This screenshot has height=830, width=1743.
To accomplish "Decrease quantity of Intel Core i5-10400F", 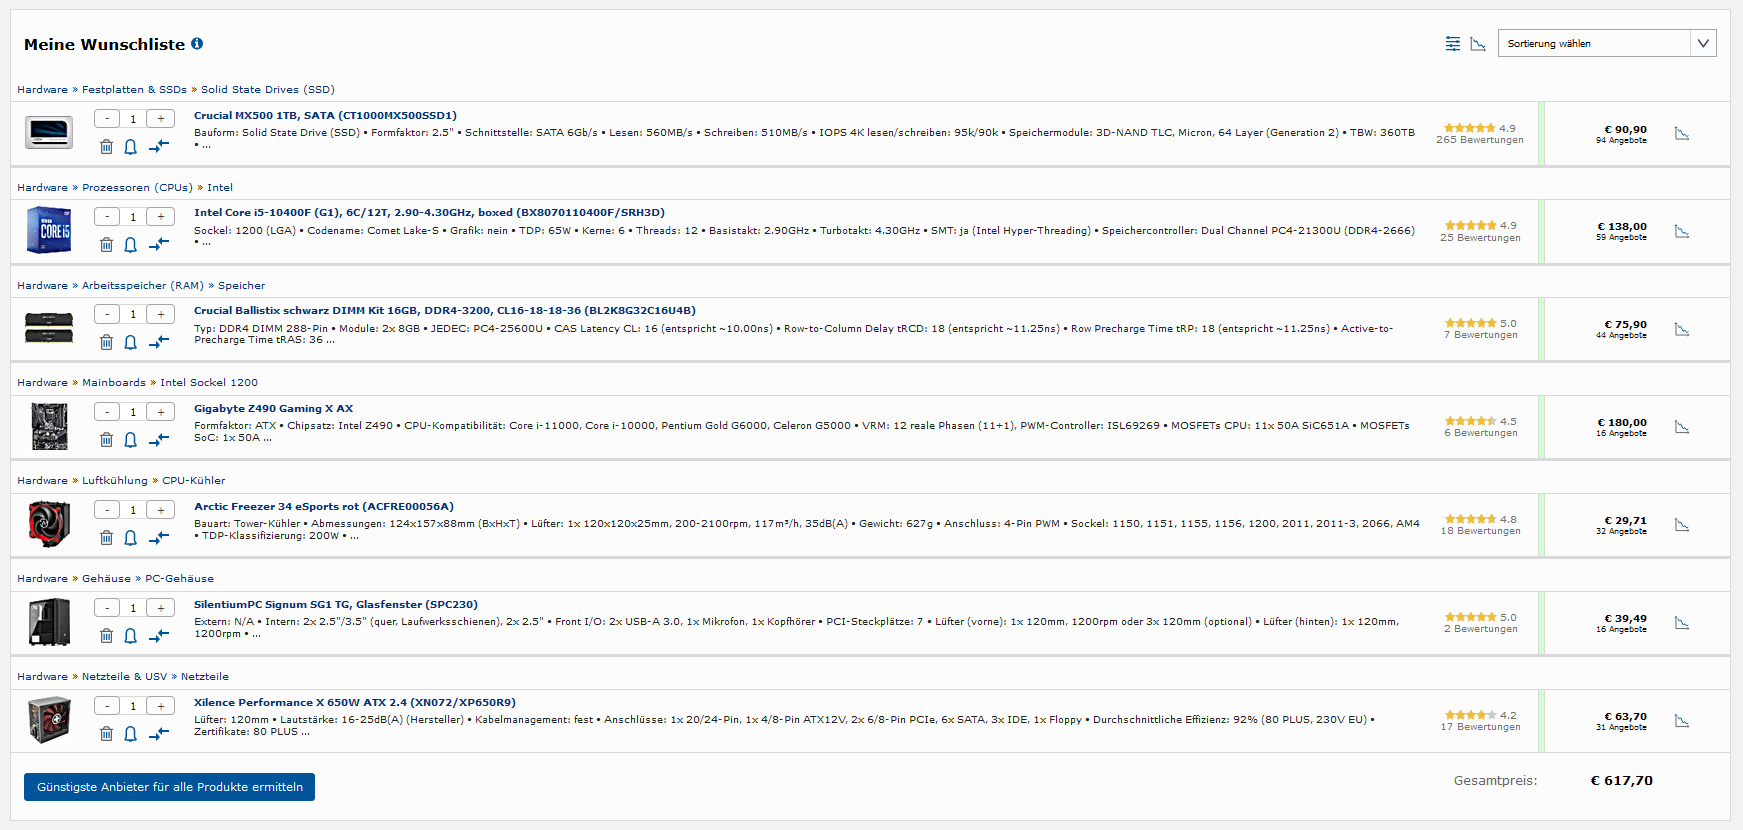I will pos(107,217).
